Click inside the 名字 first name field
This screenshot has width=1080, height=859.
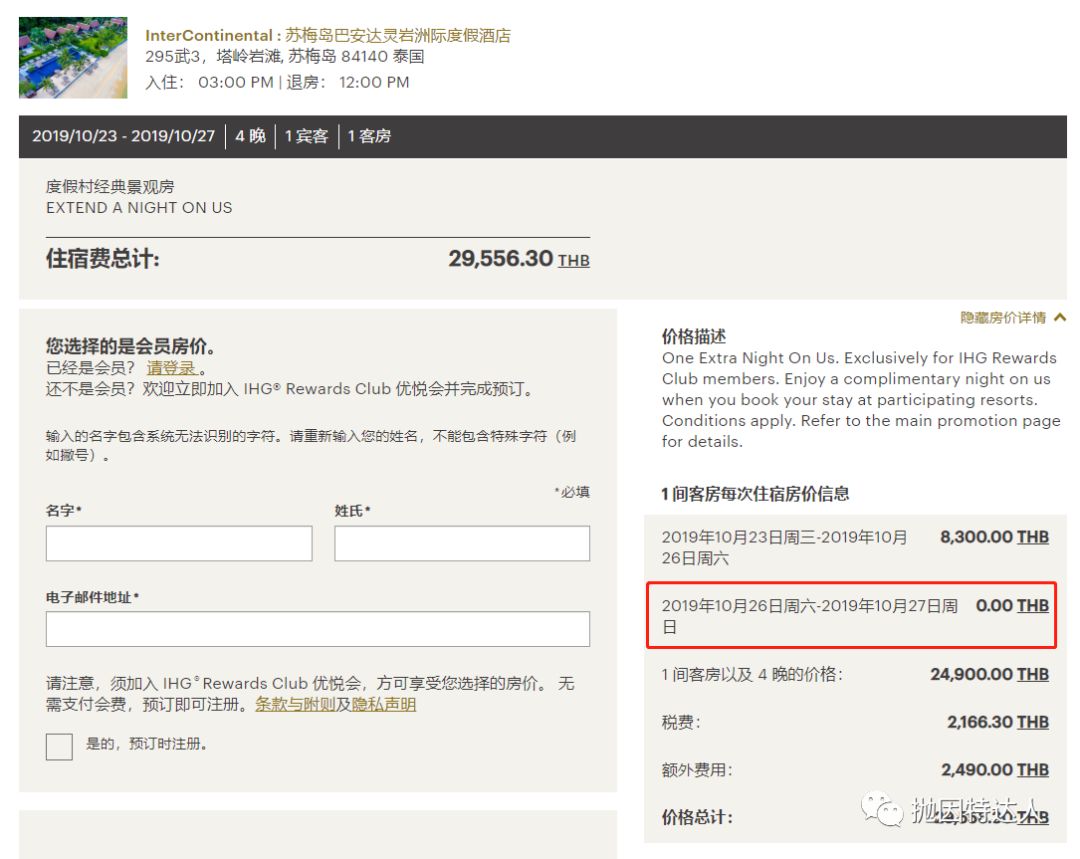point(179,544)
